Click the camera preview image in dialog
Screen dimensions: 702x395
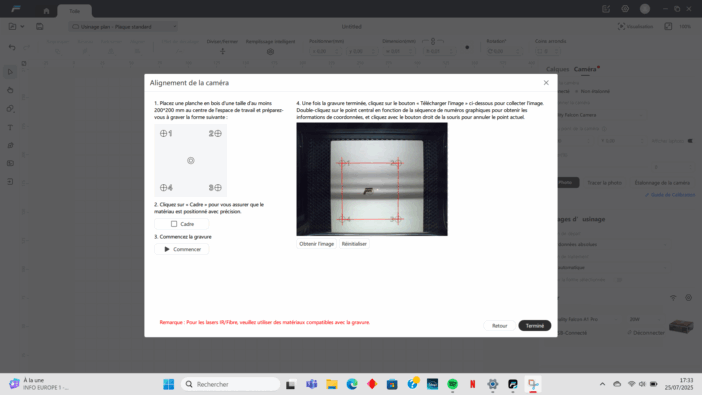372,179
